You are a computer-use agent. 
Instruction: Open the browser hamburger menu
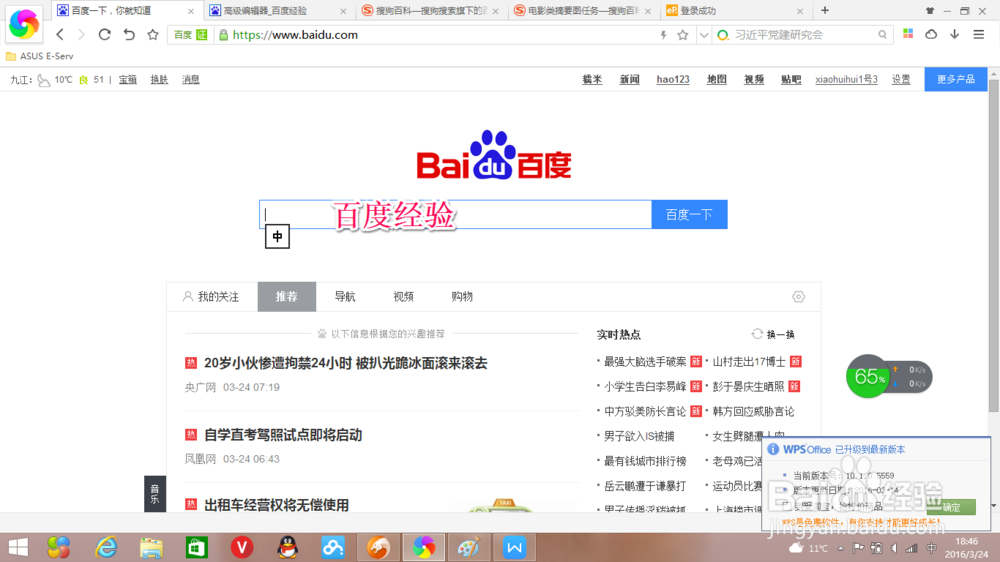coord(979,34)
